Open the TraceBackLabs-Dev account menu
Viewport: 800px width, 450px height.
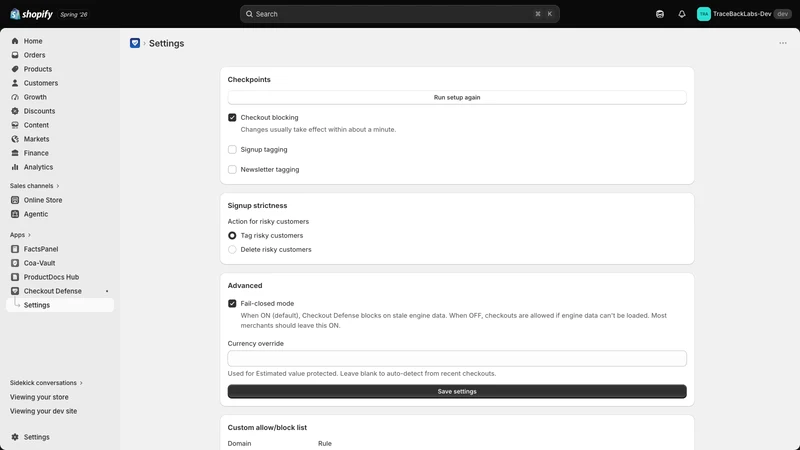click(x=743, y=14)
